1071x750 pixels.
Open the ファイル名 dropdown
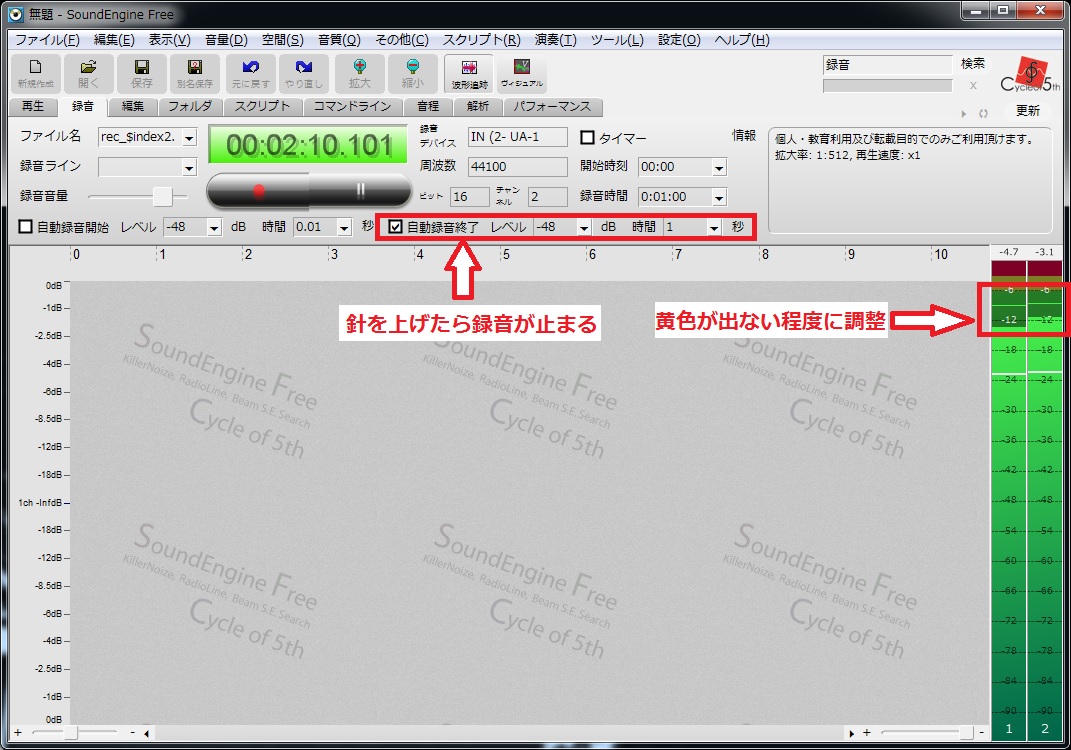point(189,137)
